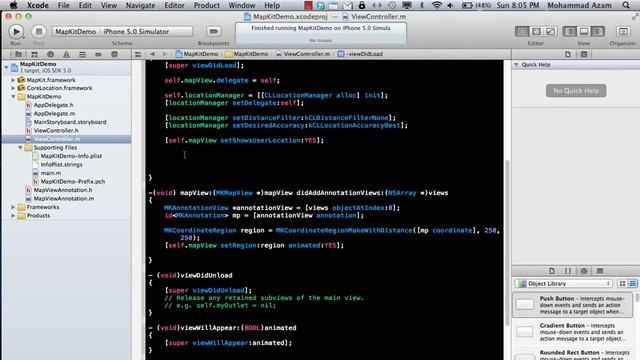Expand the Products group

click(x=13, y=216)
